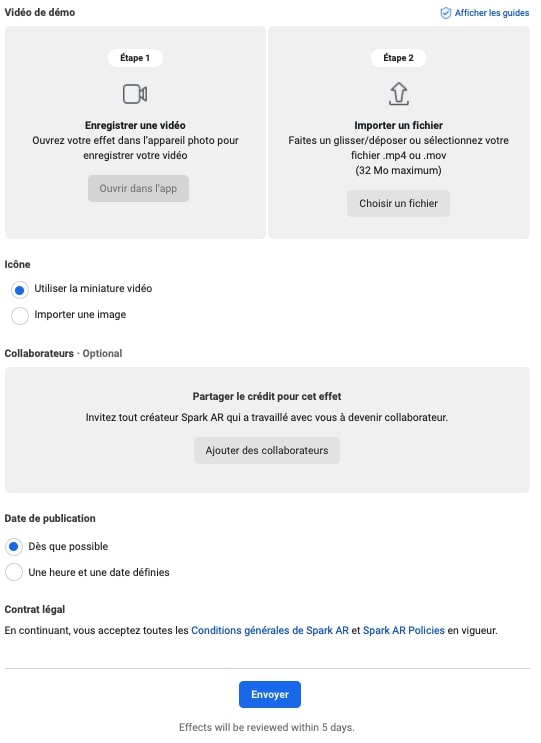Click the Ajouter des collaborateurs button
This screenshot has width=541, height=743.
coord(267,450)
